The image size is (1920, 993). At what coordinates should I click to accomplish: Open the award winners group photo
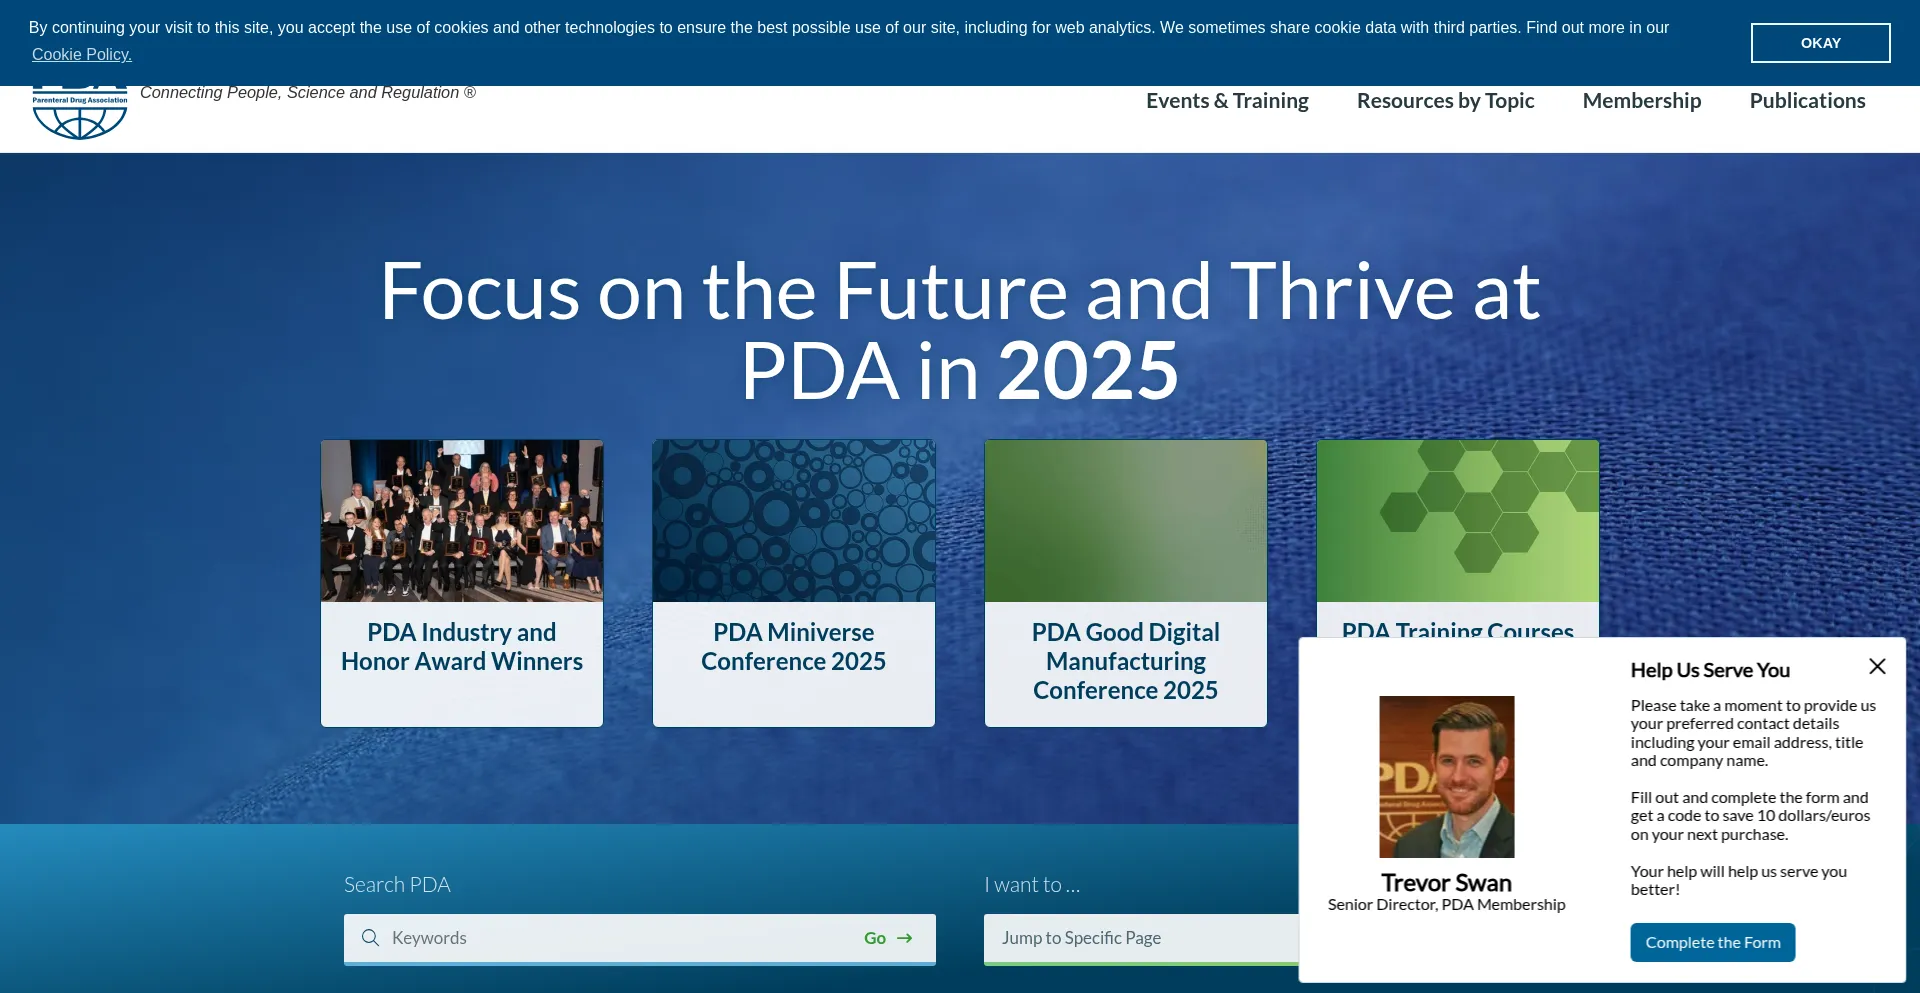(x=462, y=521)
